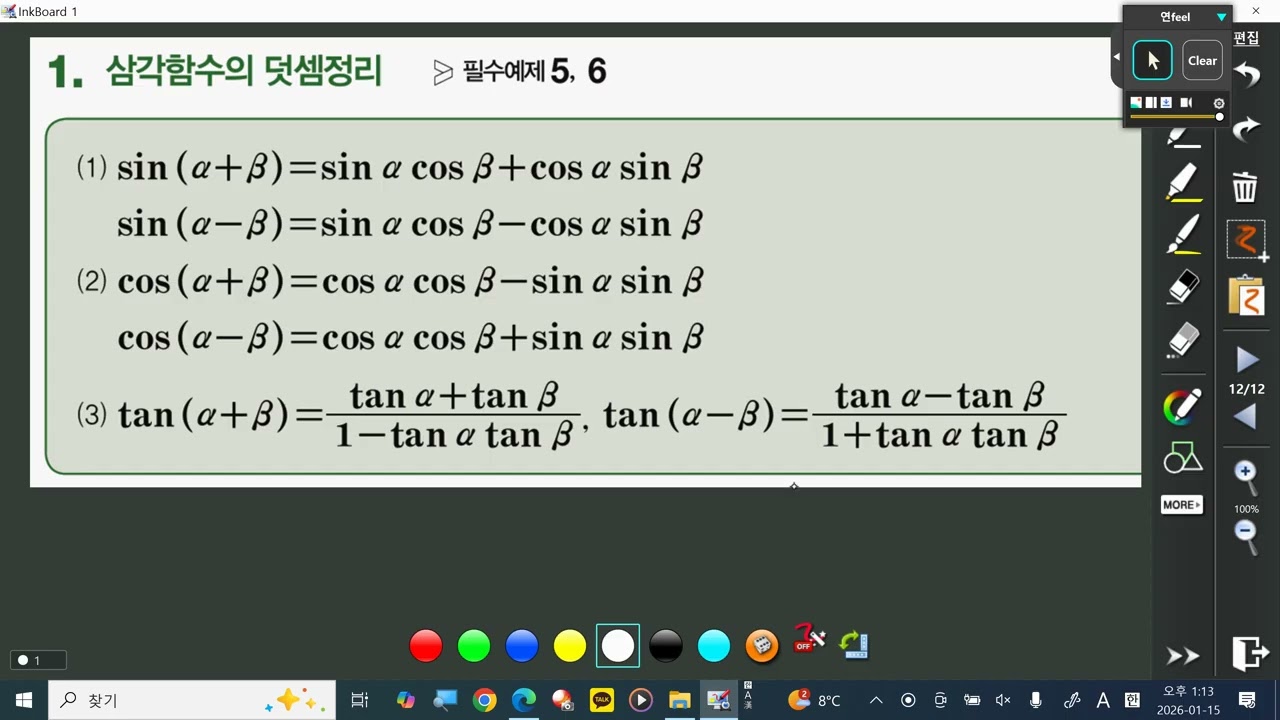The height and width of the screenshot is (720, 1280).
Task: Open Task View on the taskbar
Action: click(360, 700)
